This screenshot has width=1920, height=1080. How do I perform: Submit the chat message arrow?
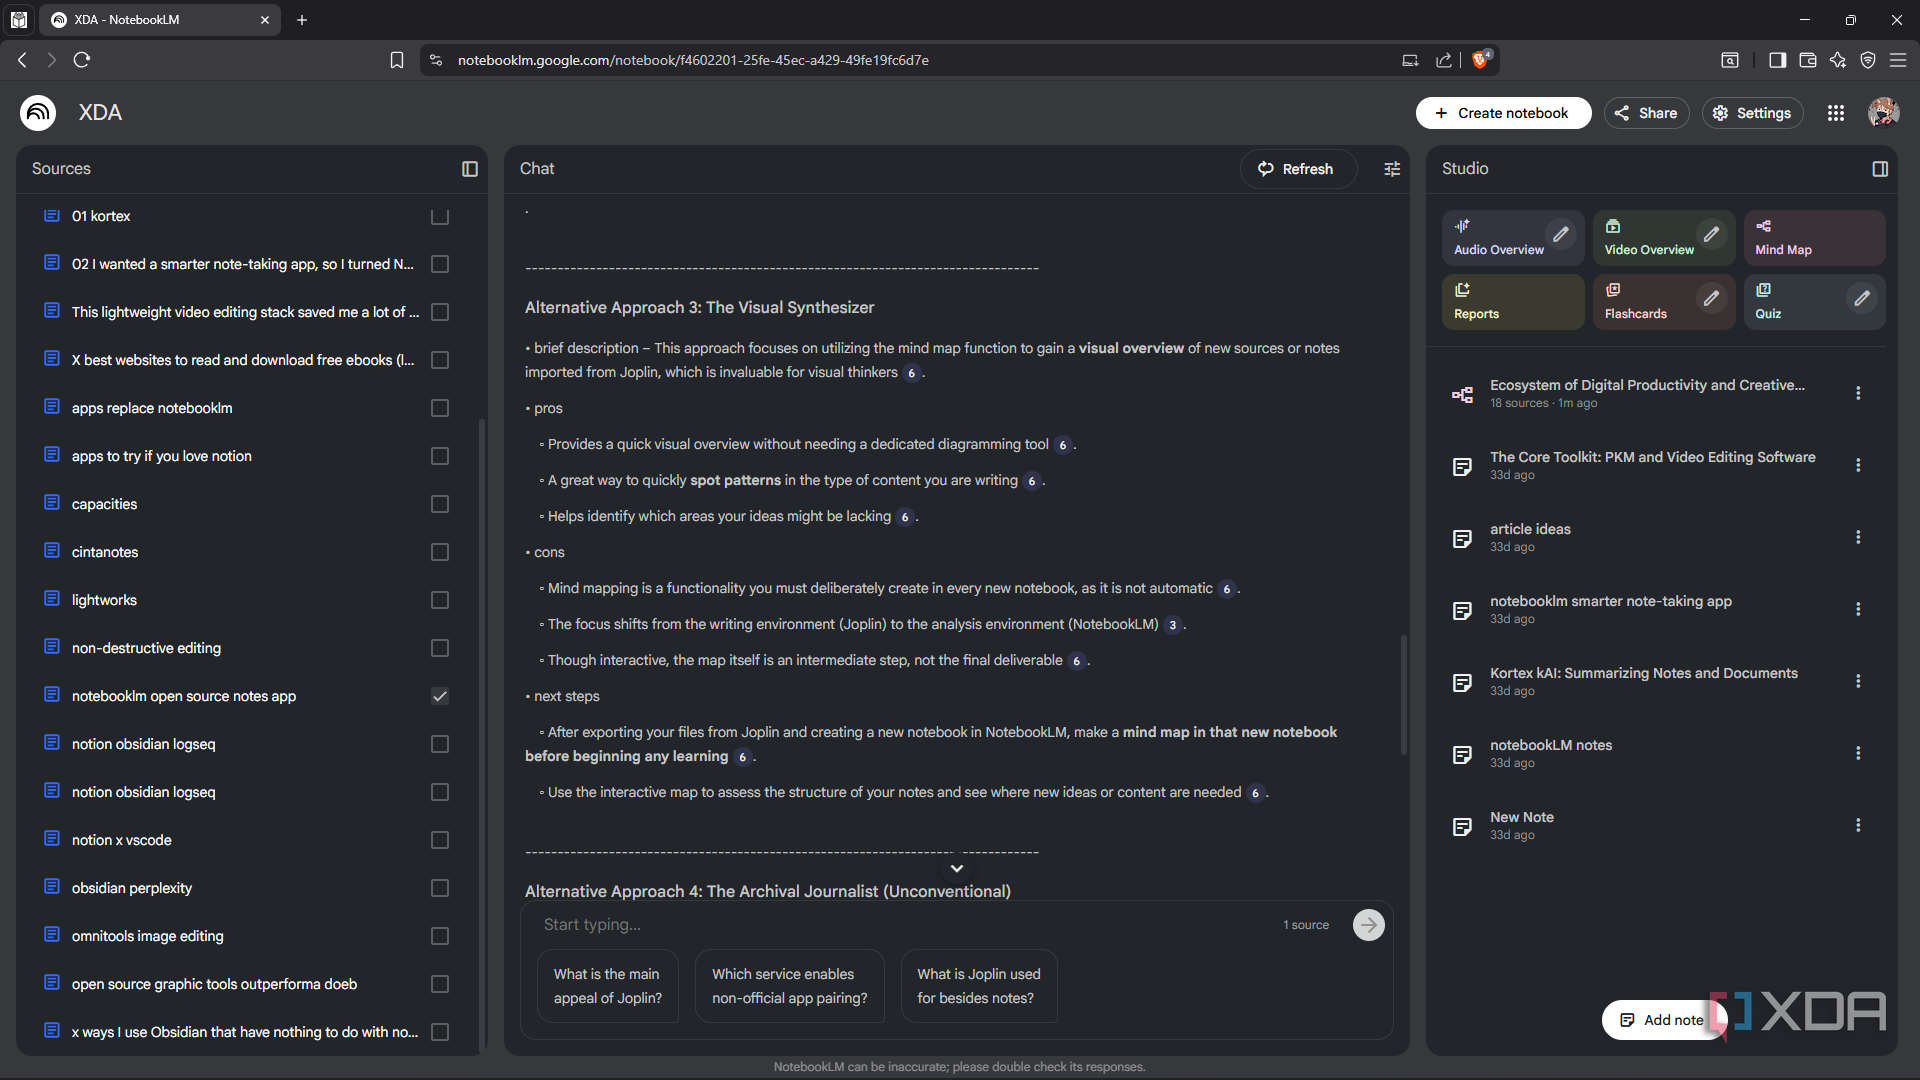pyautogui.click(x=1369, y=925)
